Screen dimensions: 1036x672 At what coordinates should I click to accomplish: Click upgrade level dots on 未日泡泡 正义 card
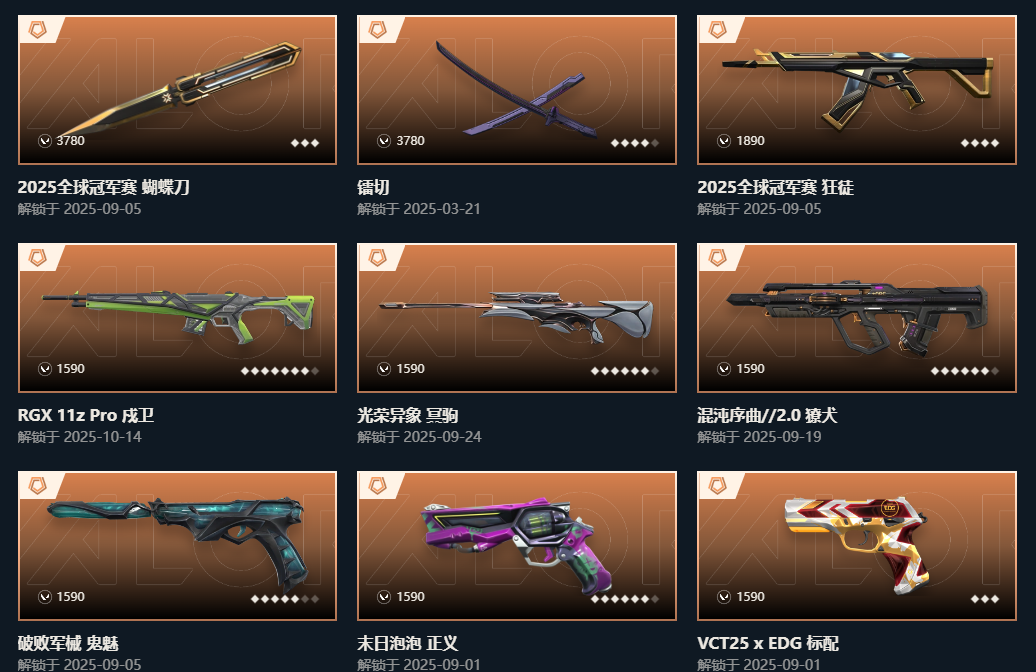tap(625, 599)
